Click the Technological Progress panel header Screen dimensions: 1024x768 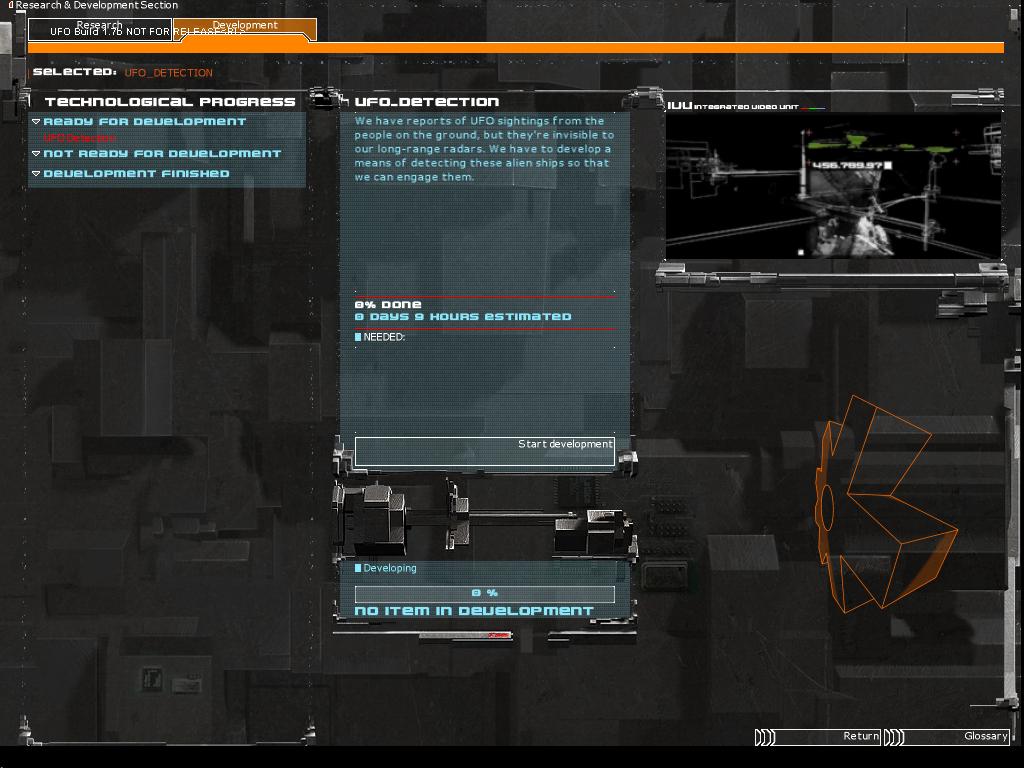[170, 102]
